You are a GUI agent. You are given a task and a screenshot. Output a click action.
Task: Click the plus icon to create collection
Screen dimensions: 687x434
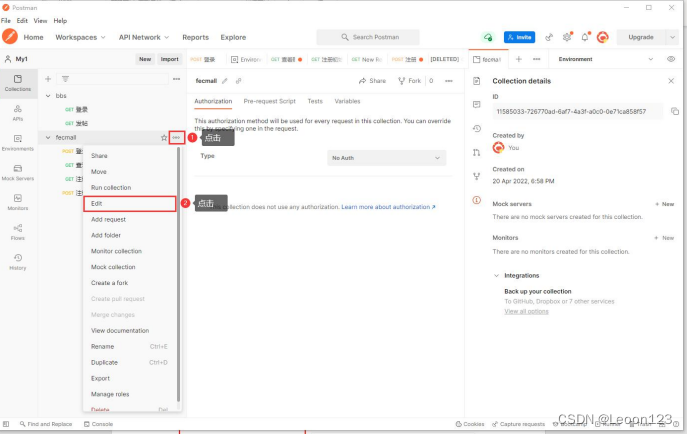48,79
